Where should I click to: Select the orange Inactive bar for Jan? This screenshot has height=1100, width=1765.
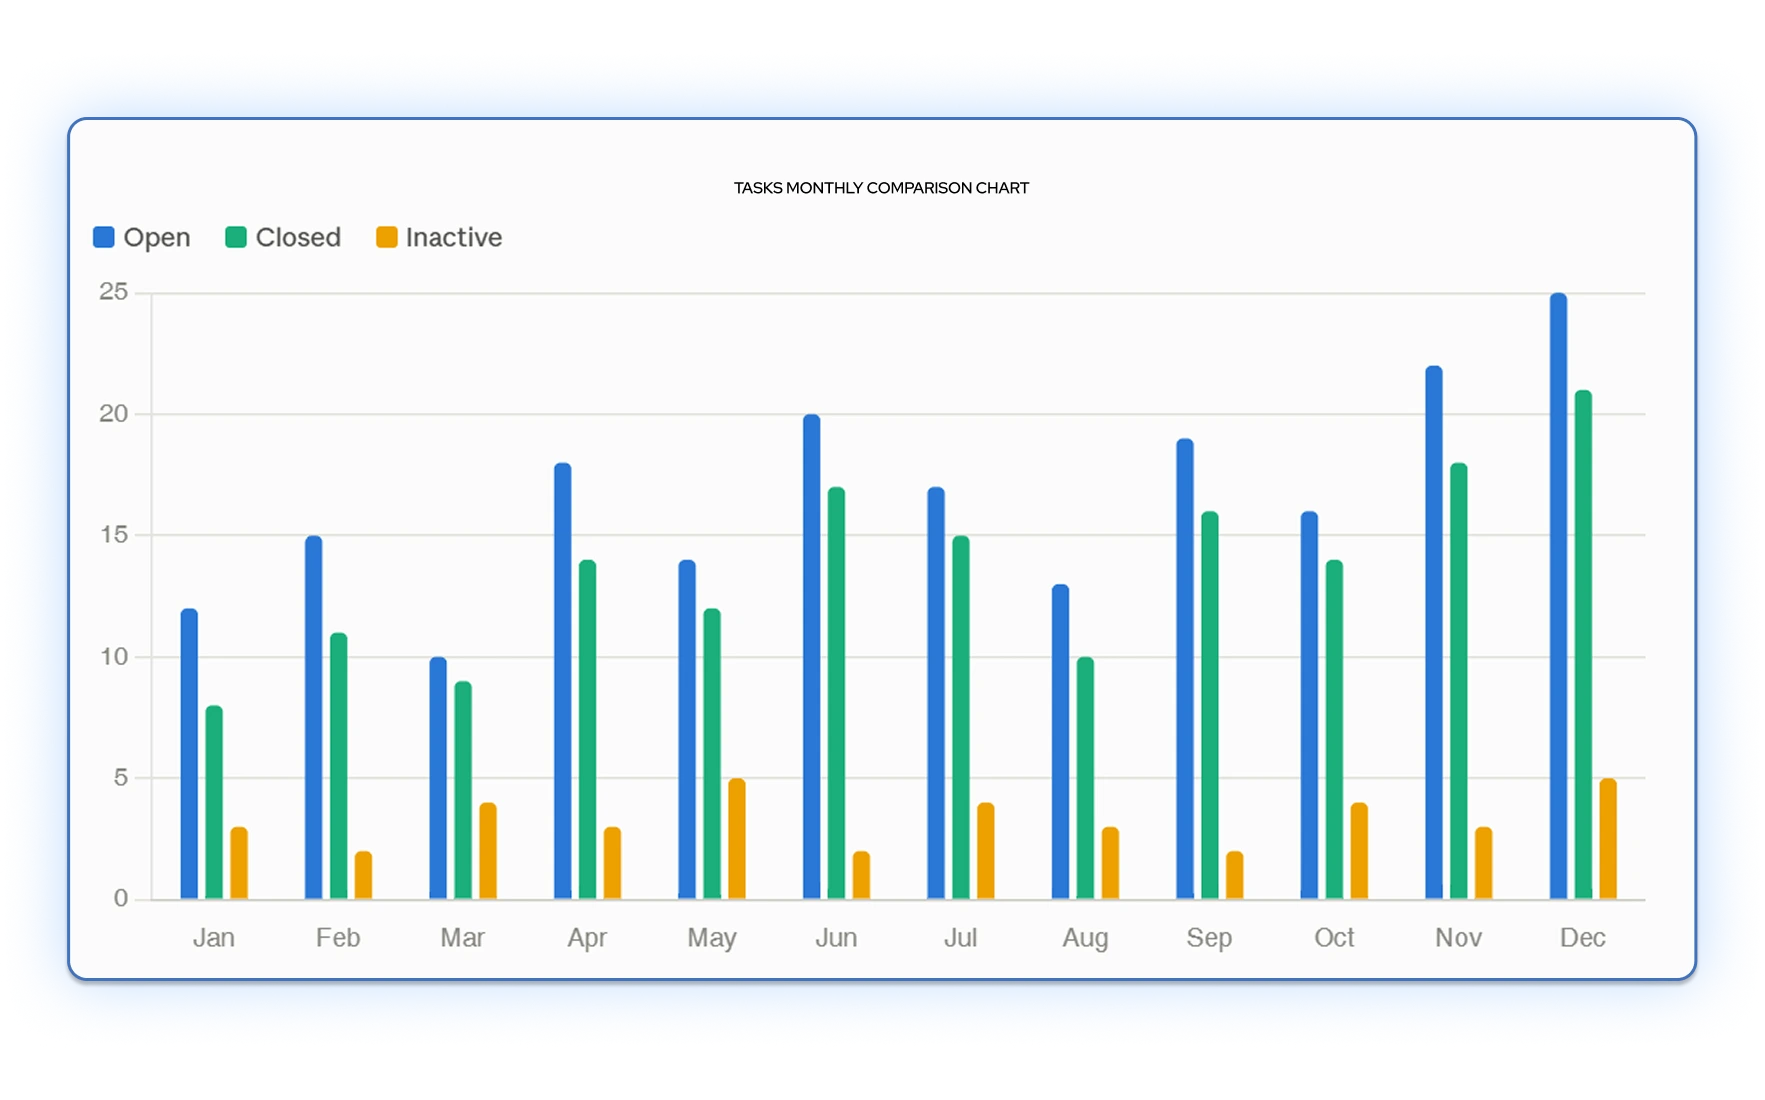coord(239,863)
